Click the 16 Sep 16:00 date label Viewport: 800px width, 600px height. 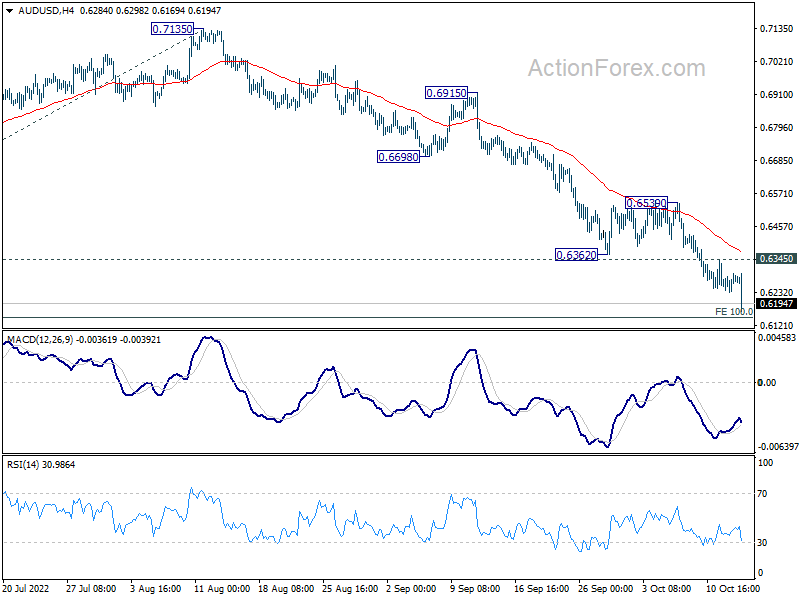click(541, 588)
